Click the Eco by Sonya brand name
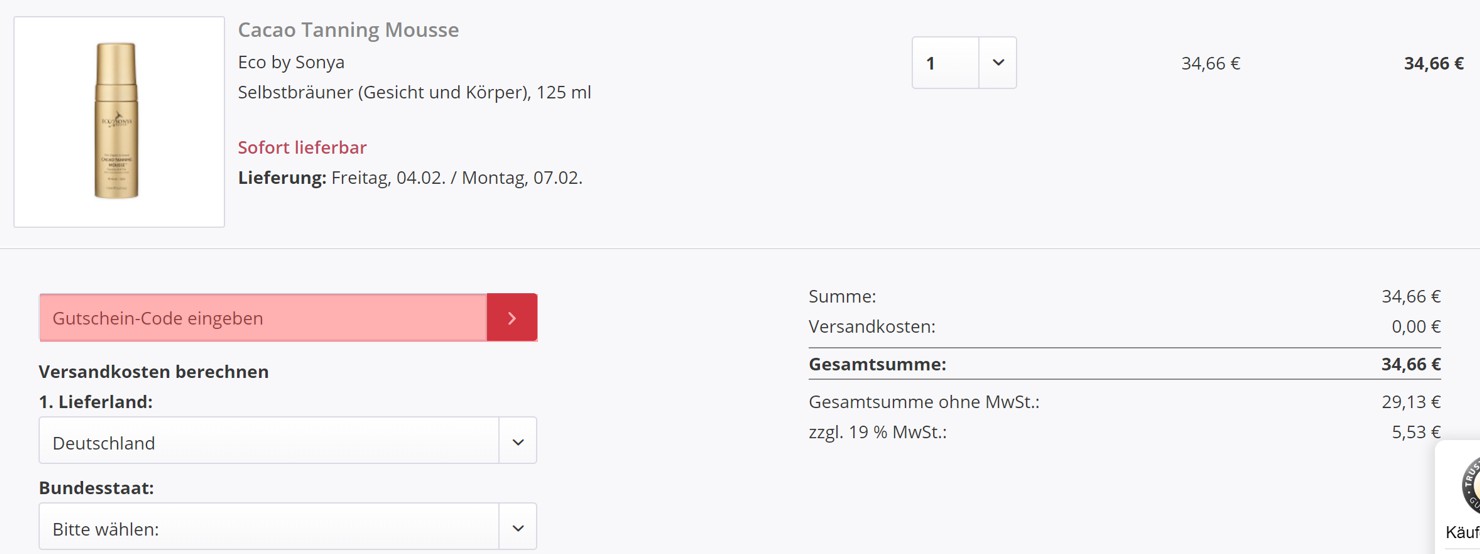 pos(291,62)
